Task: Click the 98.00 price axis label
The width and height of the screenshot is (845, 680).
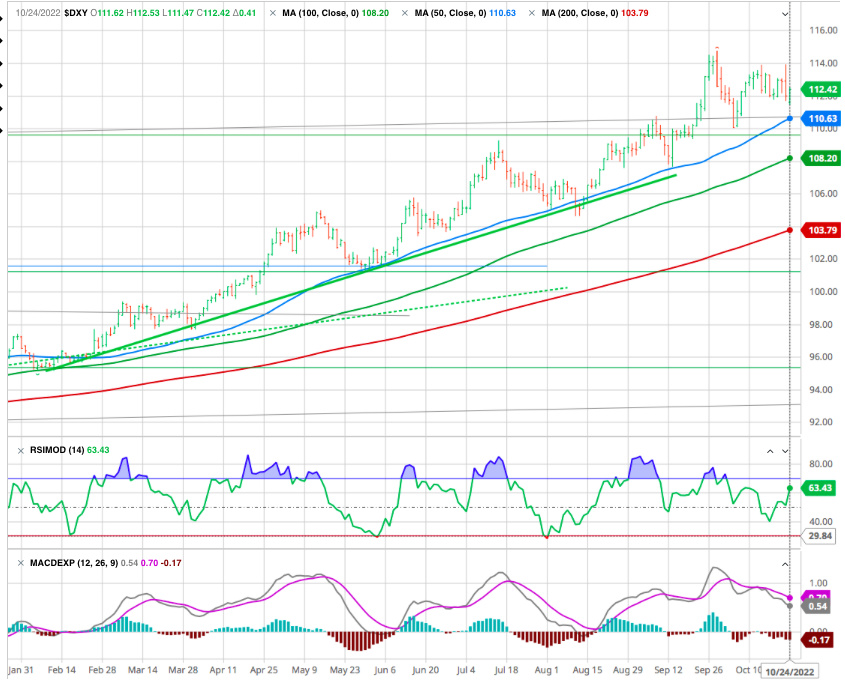Action: coord(823,325)
